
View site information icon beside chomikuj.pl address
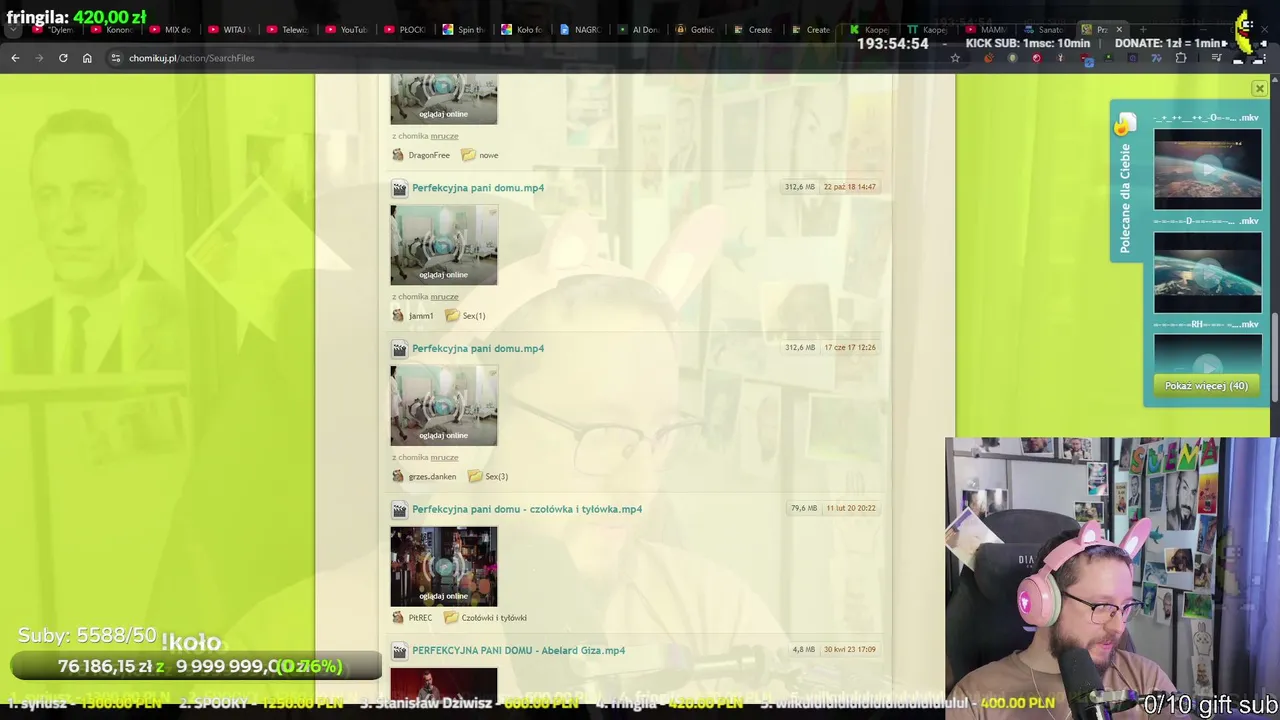[115, 58]
